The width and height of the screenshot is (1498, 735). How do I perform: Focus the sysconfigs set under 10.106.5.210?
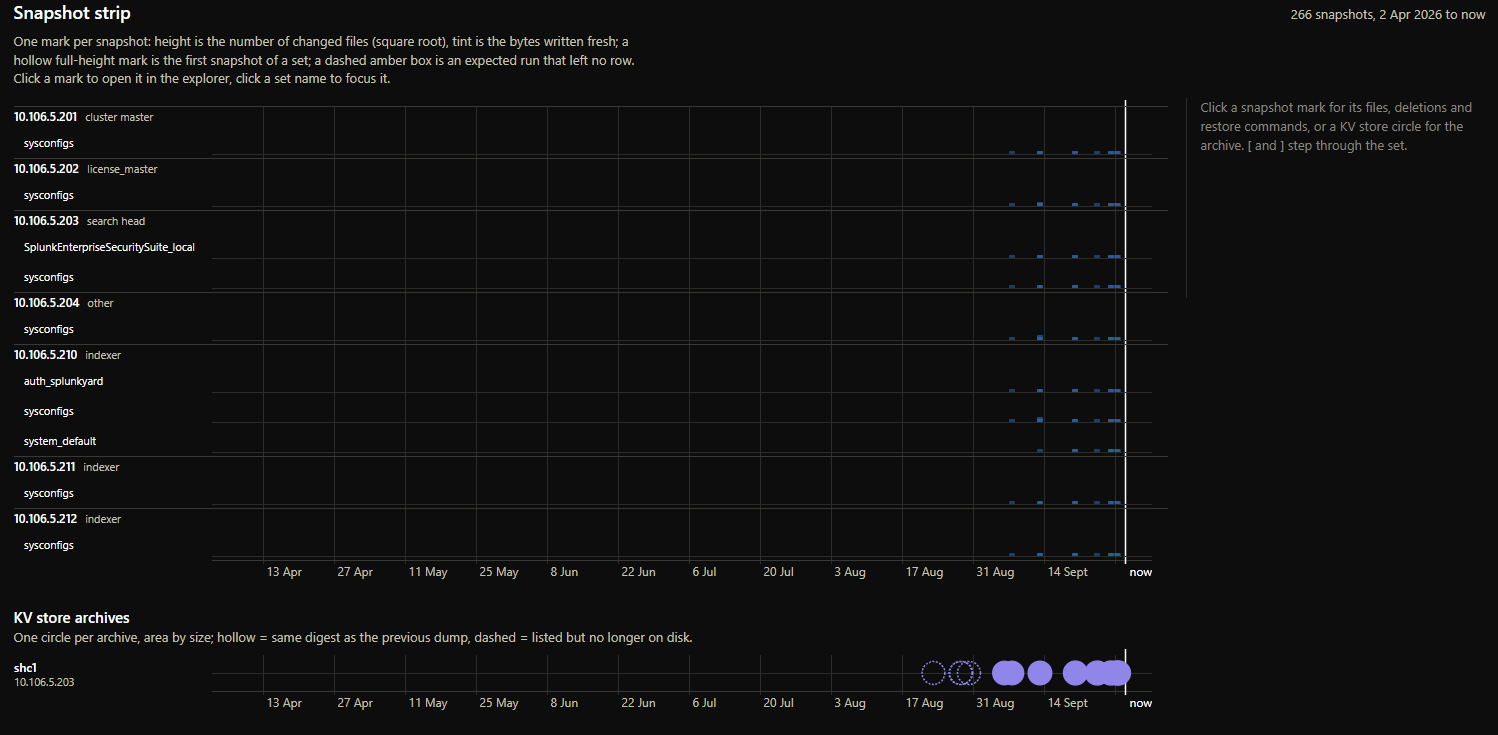49,411
